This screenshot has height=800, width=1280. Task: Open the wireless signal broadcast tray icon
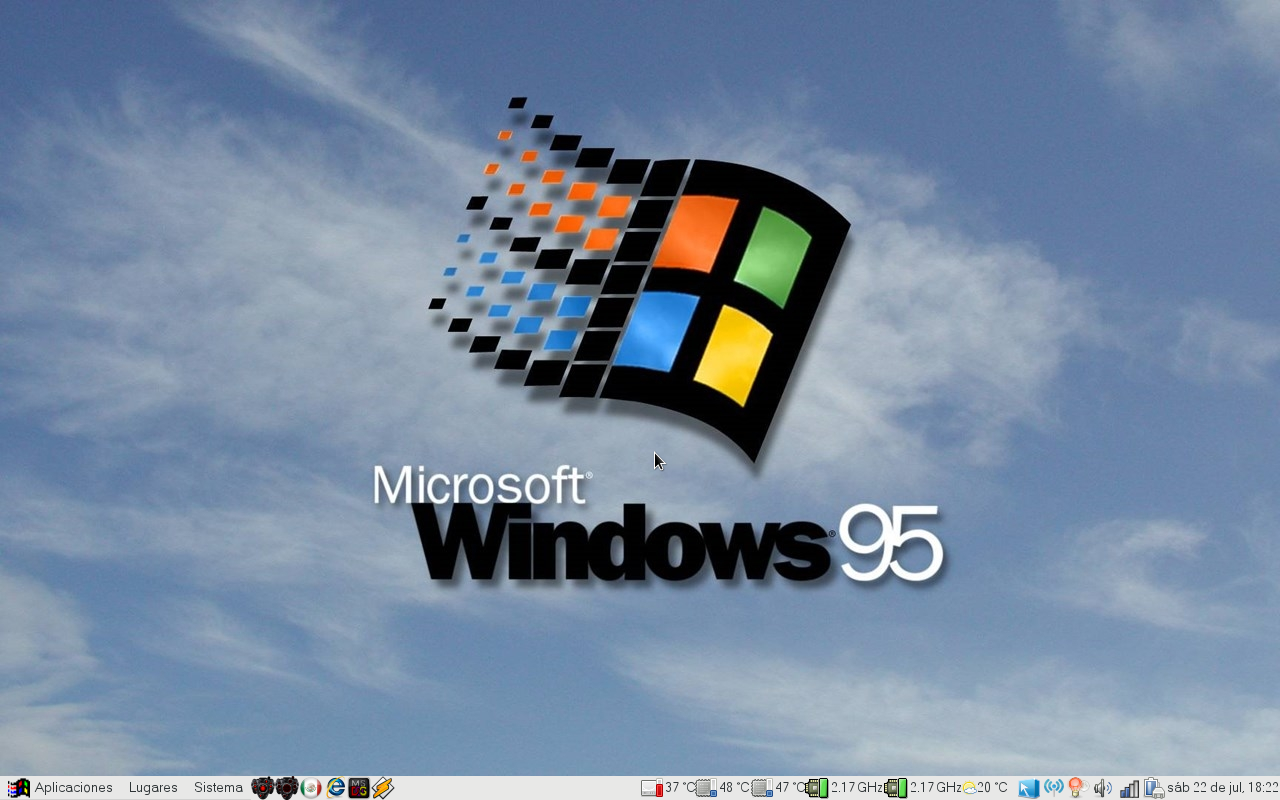click(x=1053, y=788)
